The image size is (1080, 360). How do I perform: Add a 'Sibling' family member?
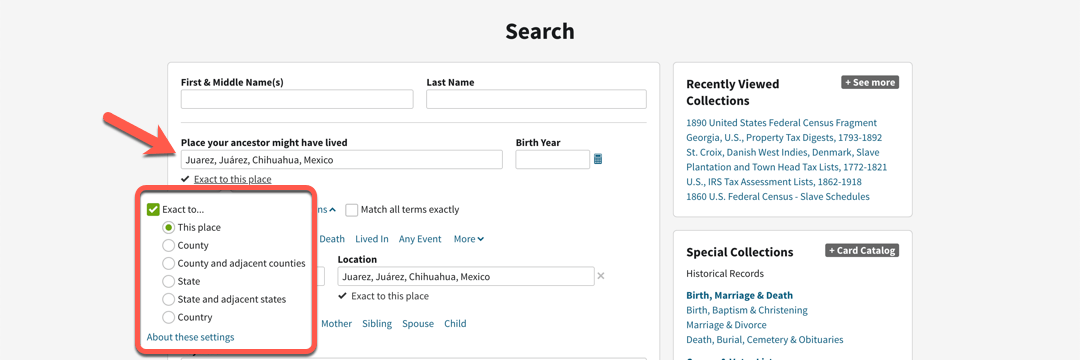point(377,324)
